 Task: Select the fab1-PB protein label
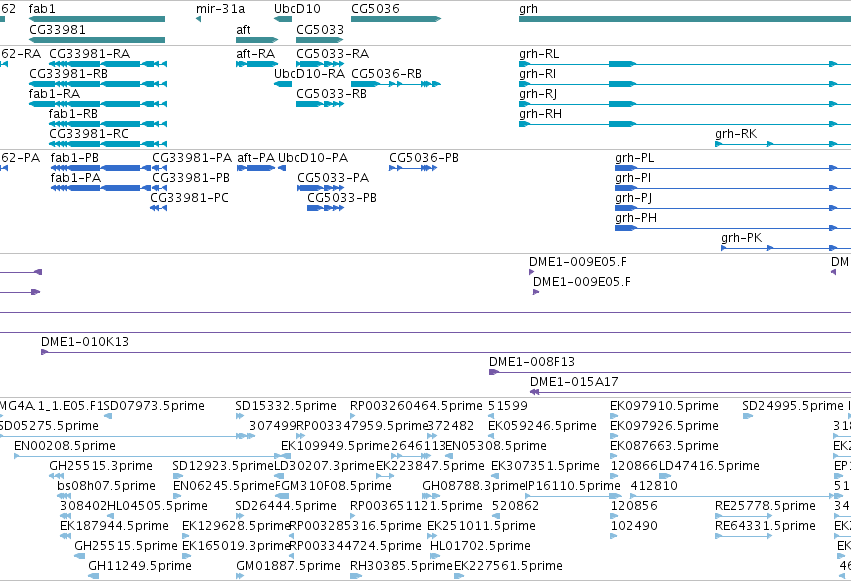click(x=74, y=158)
